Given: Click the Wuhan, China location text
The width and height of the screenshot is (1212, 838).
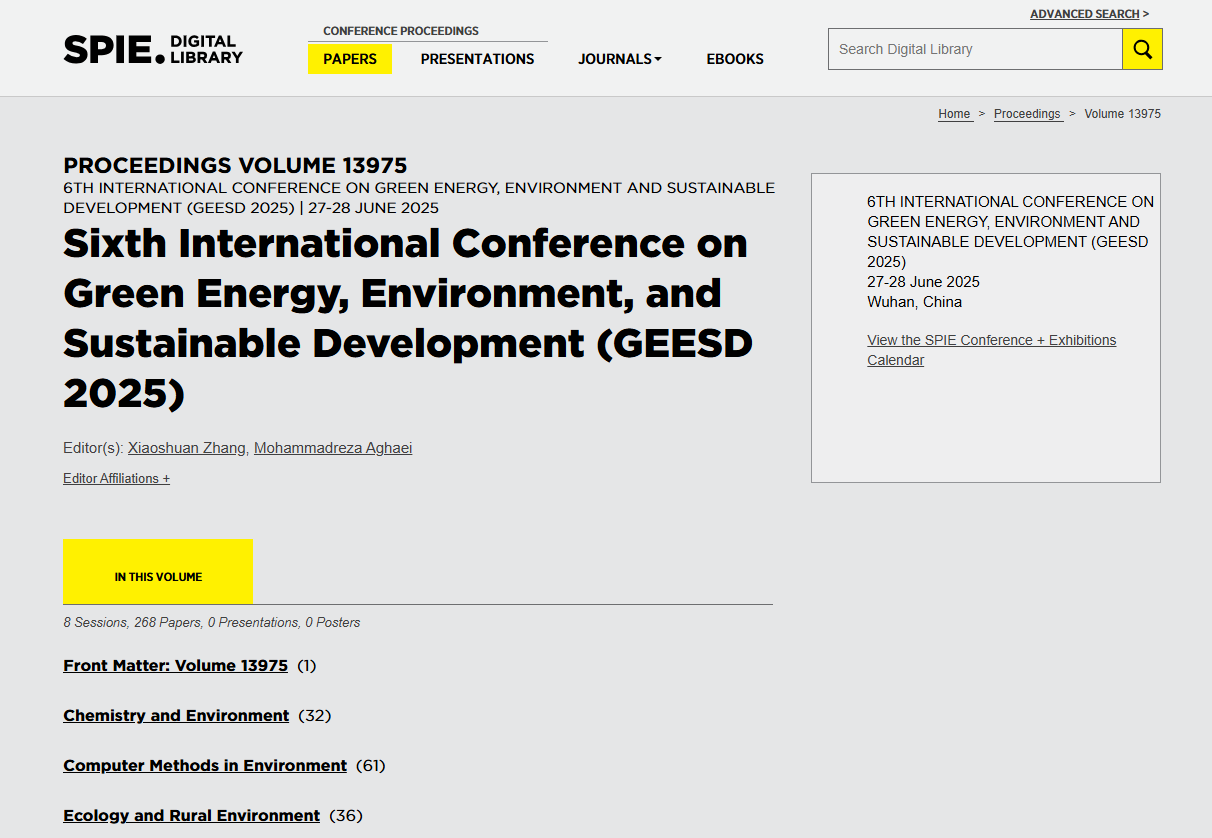Looking at the screenshot, I should (914, 302).
